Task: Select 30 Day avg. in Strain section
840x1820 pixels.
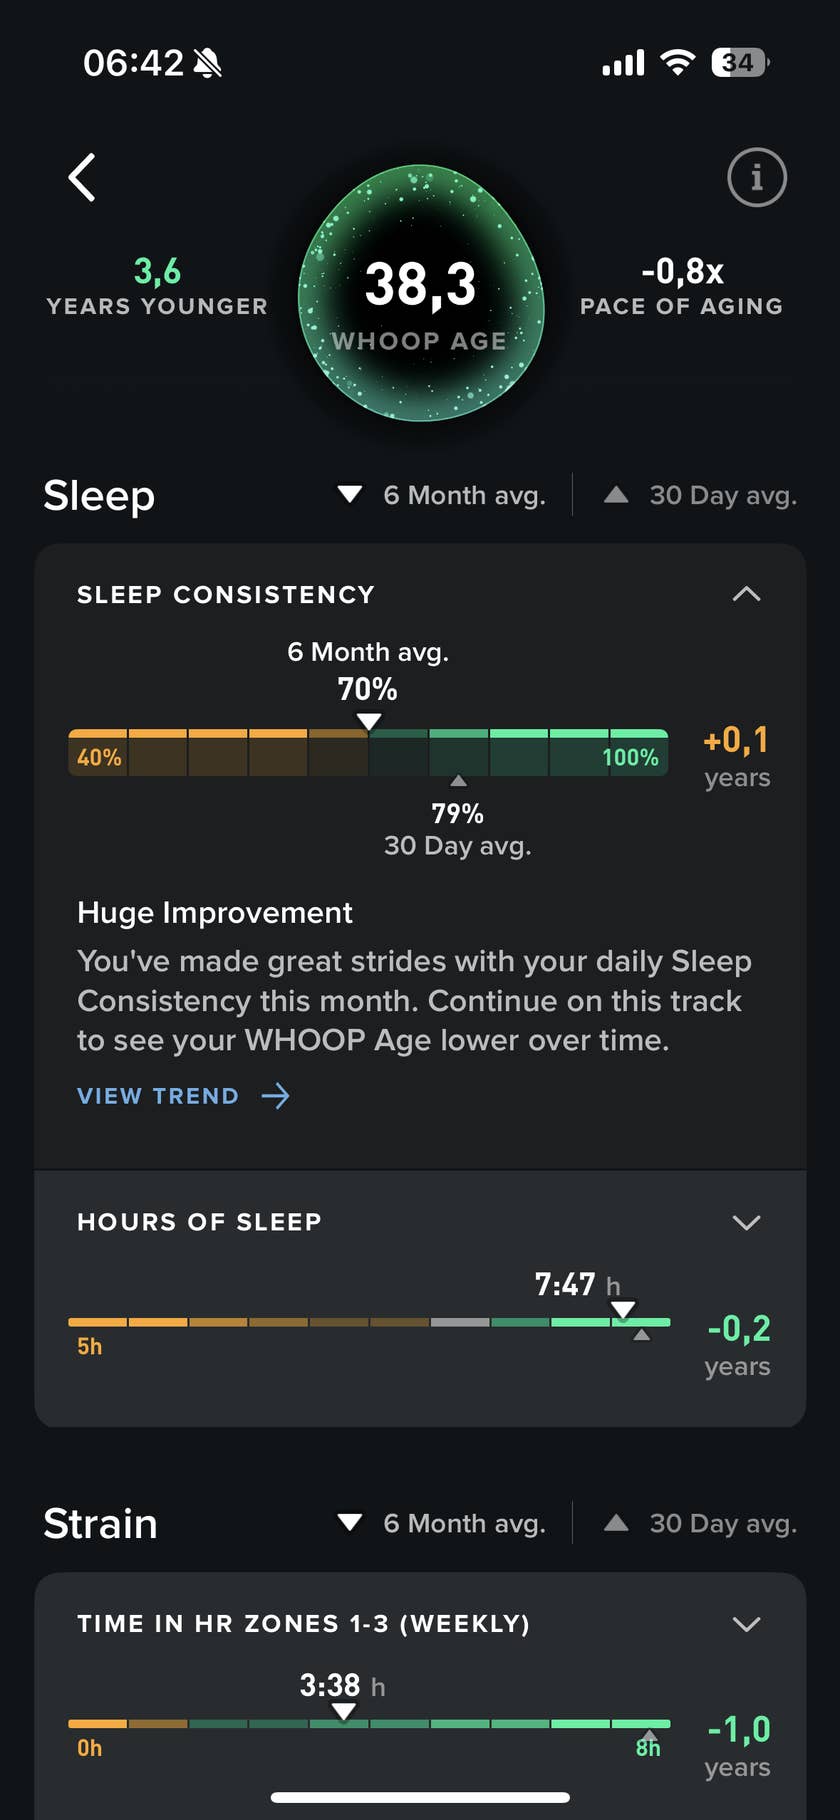Action: coord(701,1523)
